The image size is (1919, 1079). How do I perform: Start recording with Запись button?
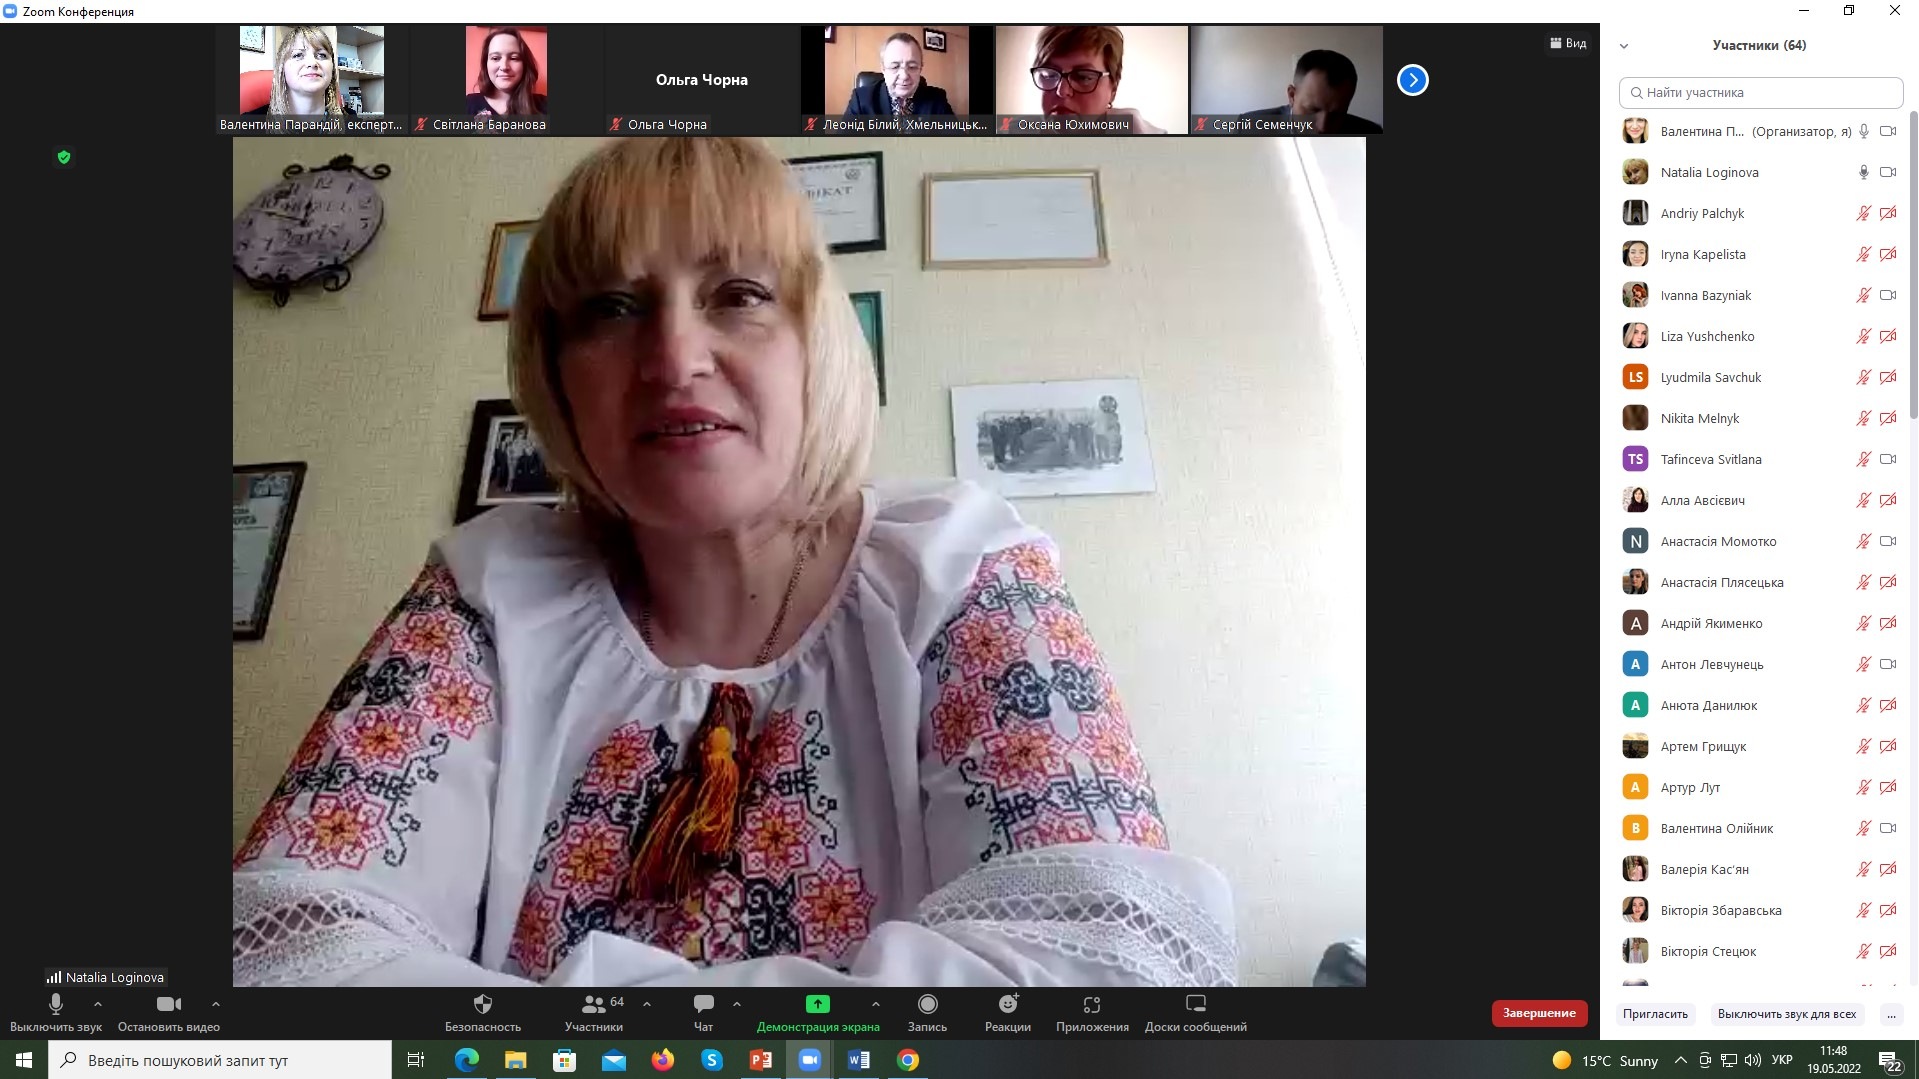pos(928,1012)
